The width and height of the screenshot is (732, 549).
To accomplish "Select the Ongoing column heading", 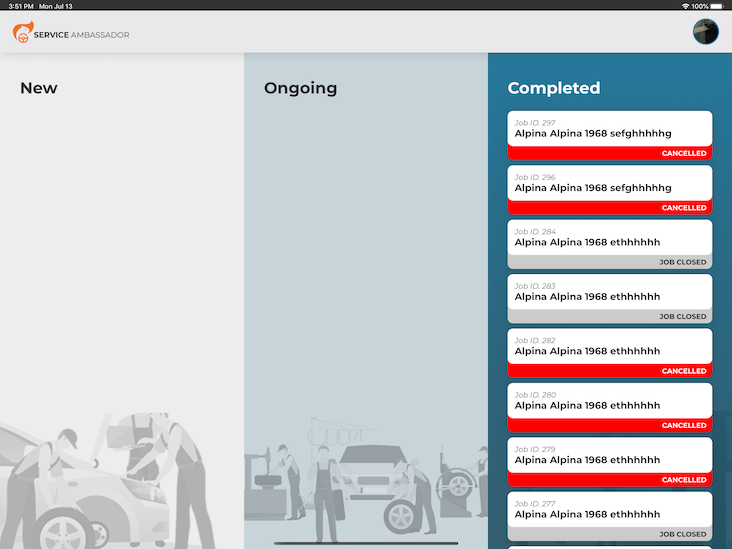I will click(x=300, y=88).
